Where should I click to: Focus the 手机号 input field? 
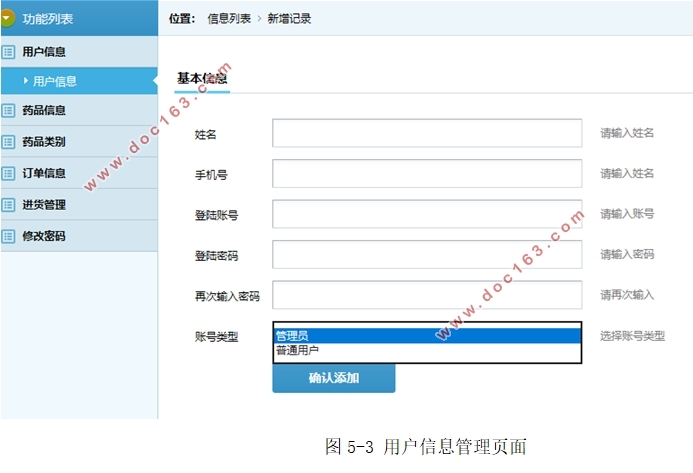[x=427, y=173]
